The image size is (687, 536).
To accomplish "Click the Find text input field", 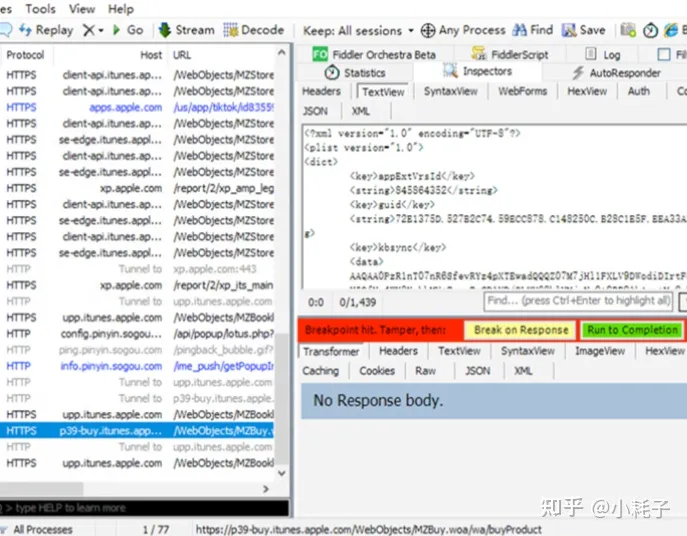I will point(578,301).
